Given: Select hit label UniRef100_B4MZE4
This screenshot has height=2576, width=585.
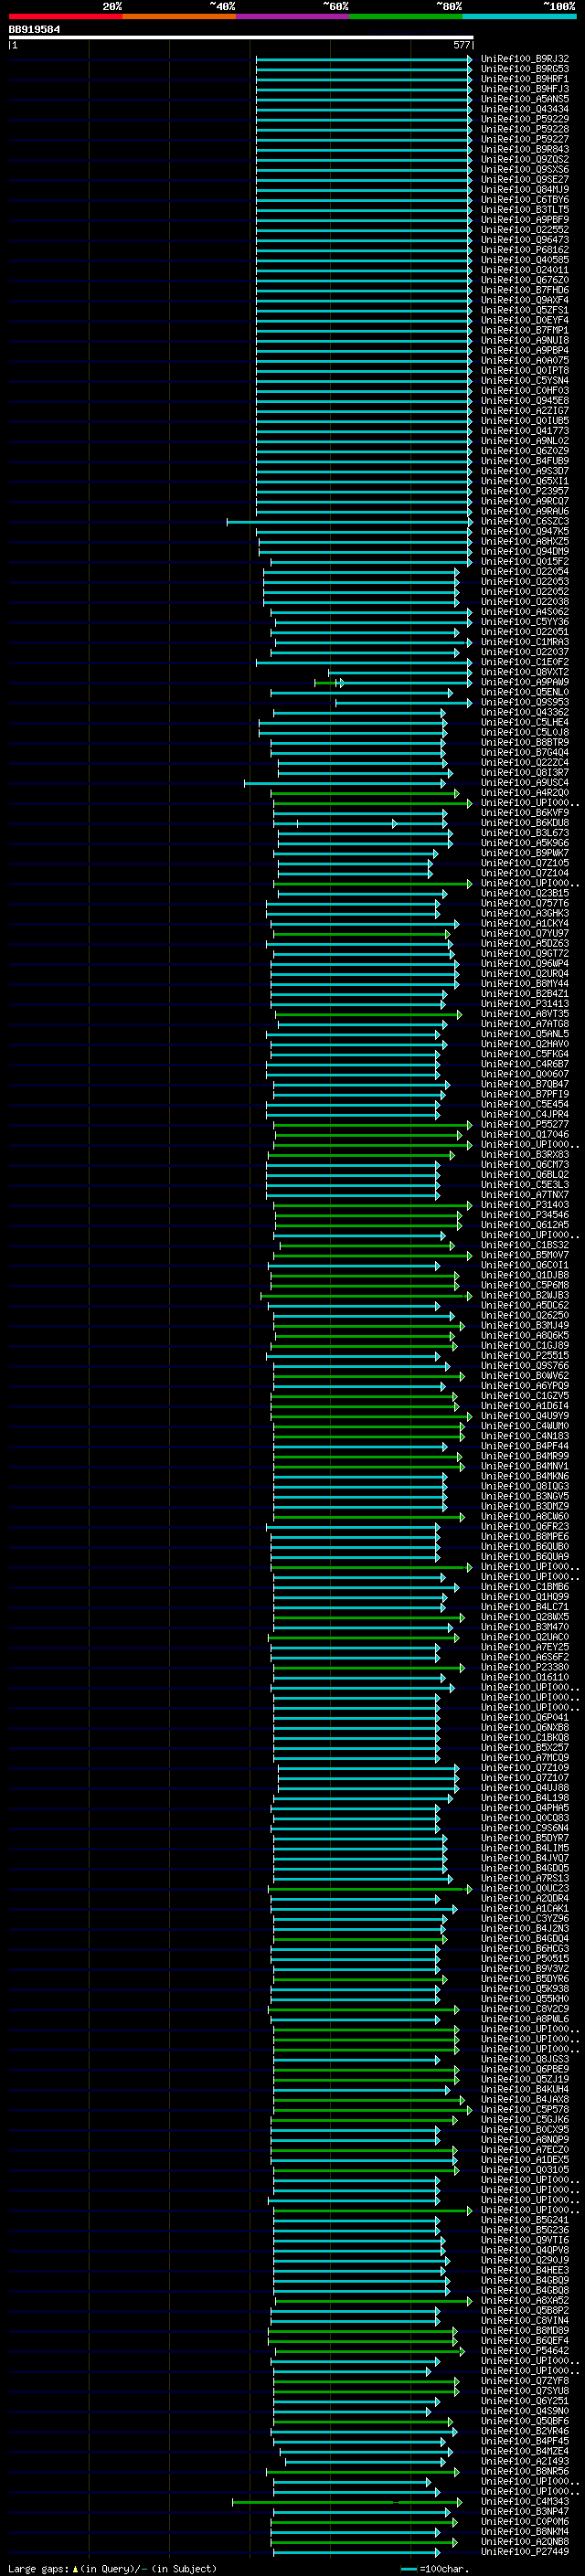Looking at the screenshot, I should [x=524, y=2451].
